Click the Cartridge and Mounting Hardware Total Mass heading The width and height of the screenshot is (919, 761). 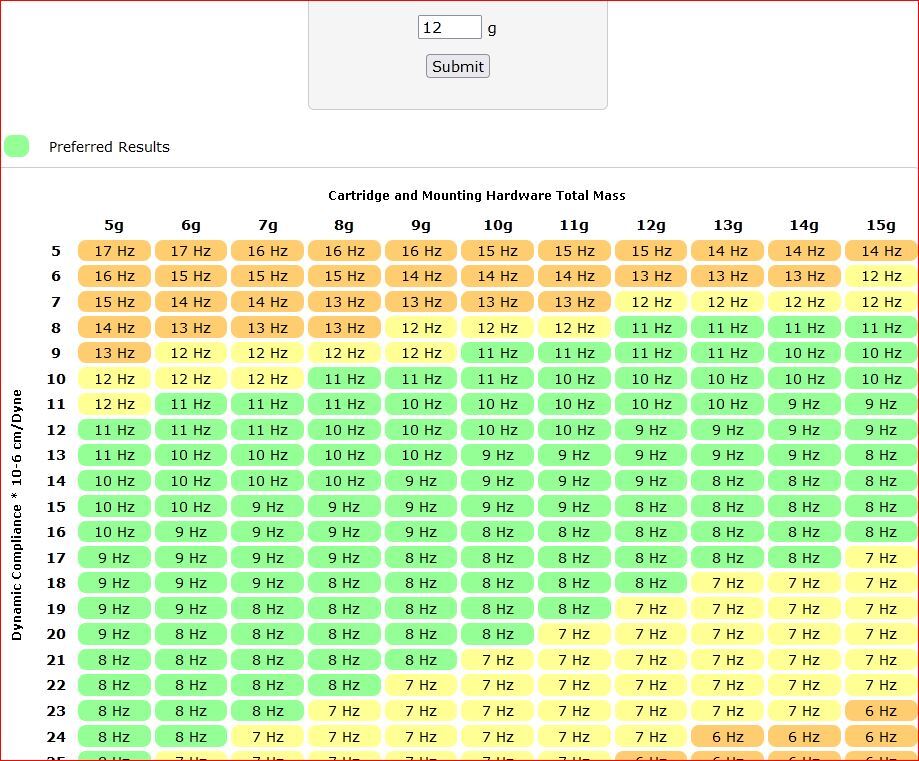[x=476, y=195]
